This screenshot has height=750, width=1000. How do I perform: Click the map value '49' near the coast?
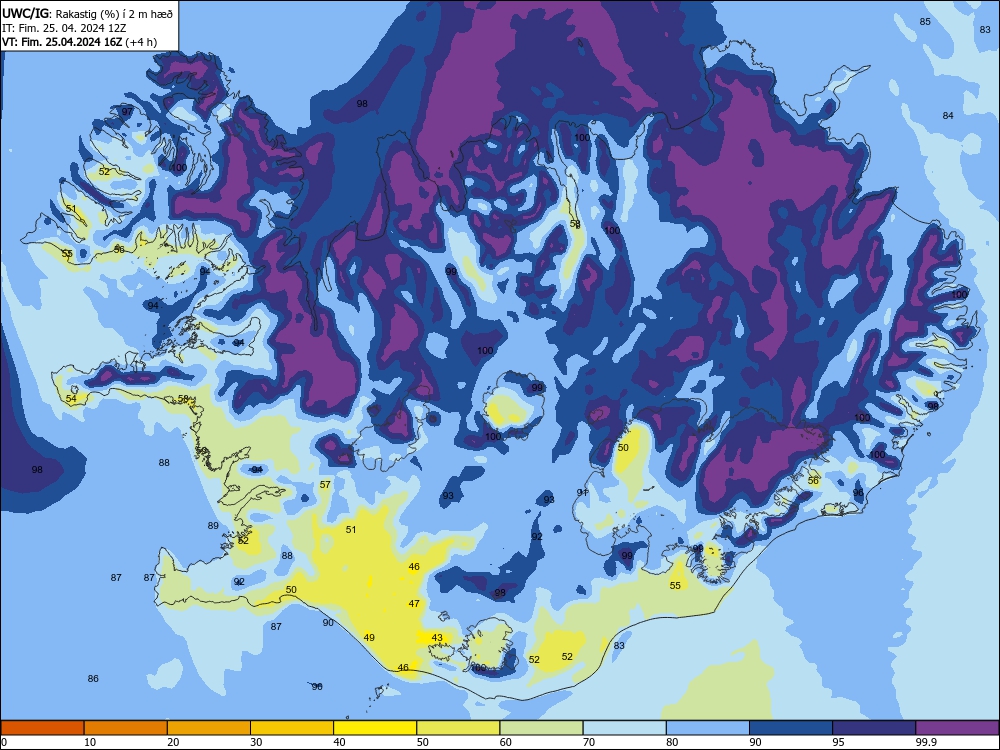click(x=369, y=637)
